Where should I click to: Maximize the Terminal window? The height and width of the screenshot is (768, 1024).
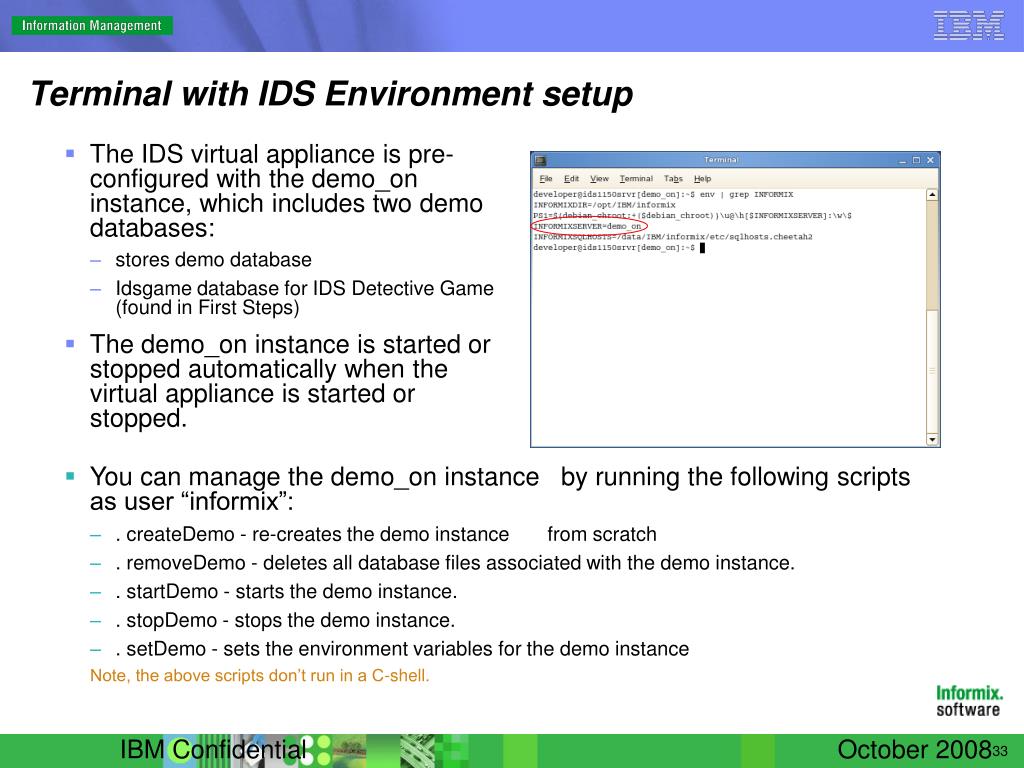[x=916, y=160]
